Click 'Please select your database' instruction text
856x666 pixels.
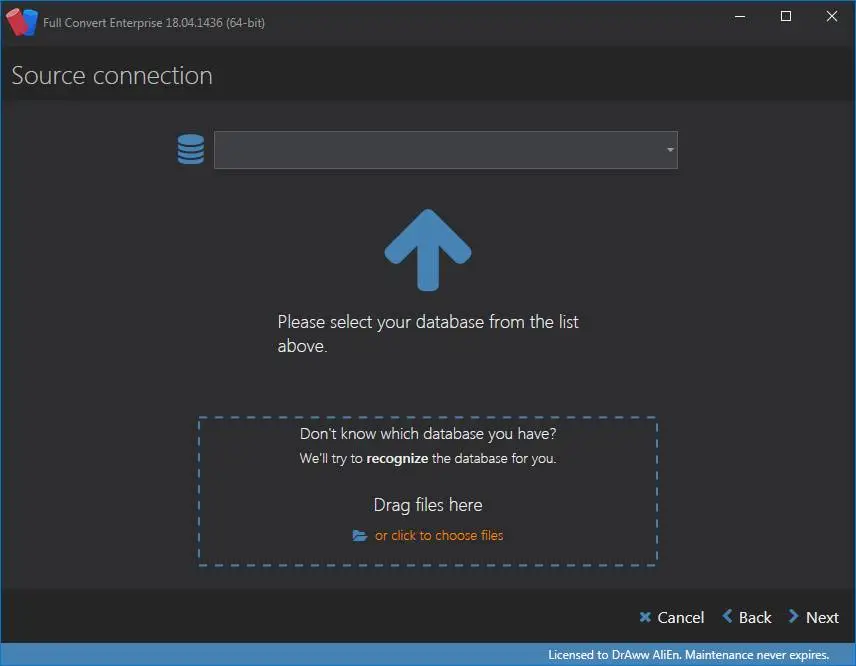coord(428,334)
